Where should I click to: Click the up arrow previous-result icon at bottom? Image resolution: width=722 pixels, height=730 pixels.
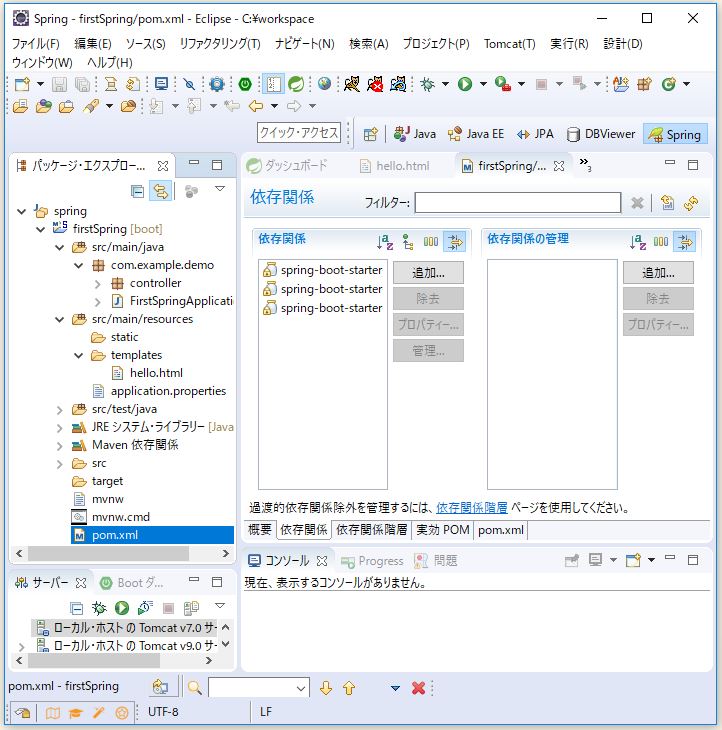coord(349,688)
